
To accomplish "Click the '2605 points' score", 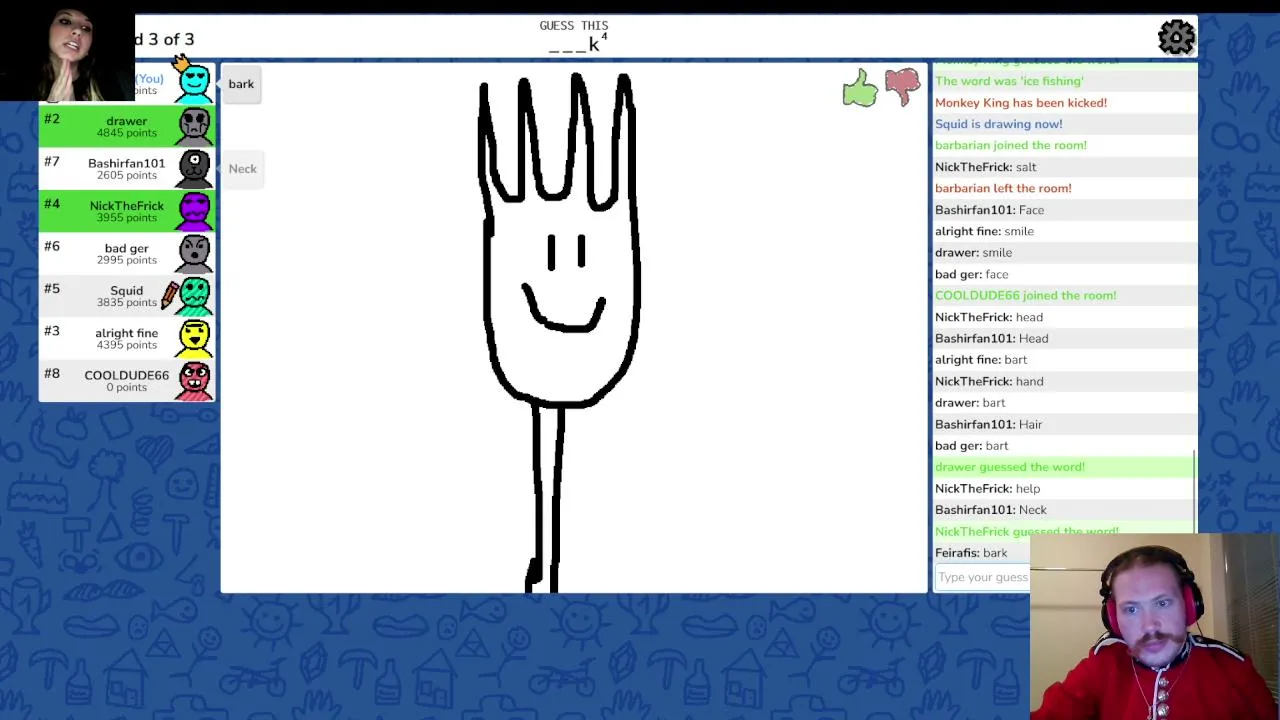I will tap(126, 175).
